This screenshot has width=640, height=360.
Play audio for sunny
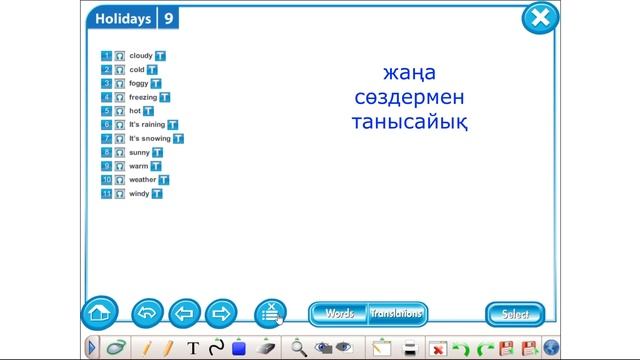click(x=119, y=152)
